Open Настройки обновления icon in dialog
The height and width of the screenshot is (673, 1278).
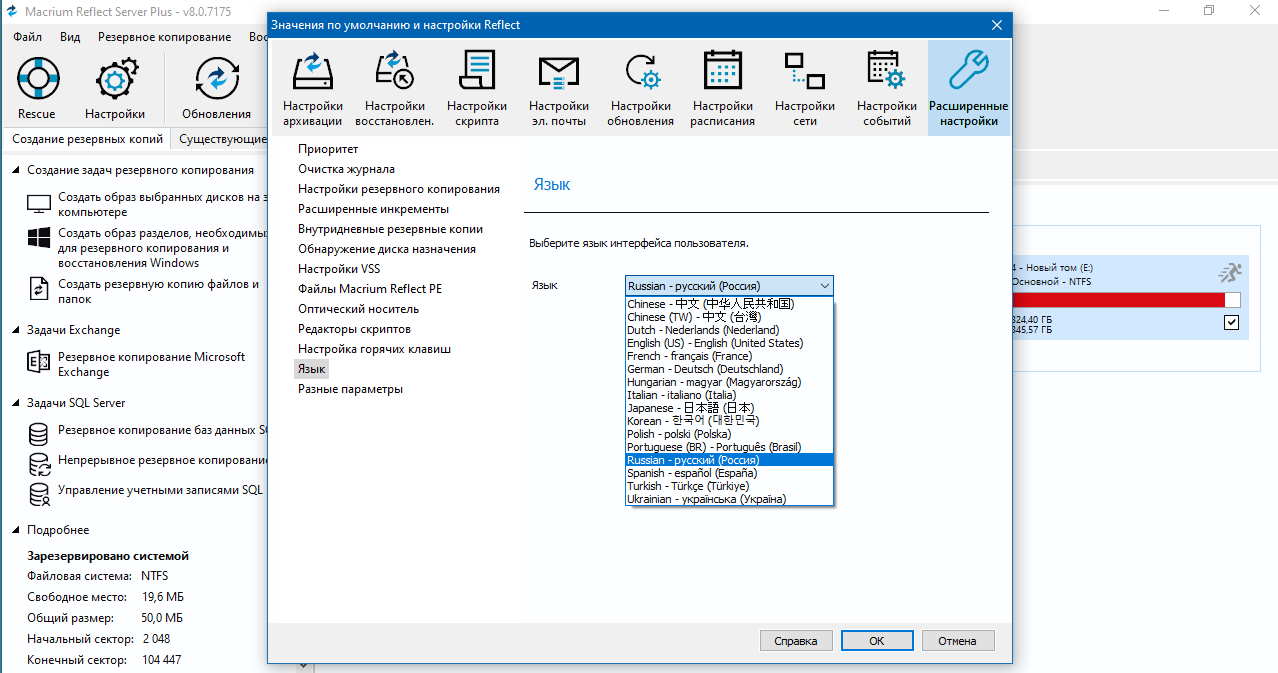tap(641, 73)
